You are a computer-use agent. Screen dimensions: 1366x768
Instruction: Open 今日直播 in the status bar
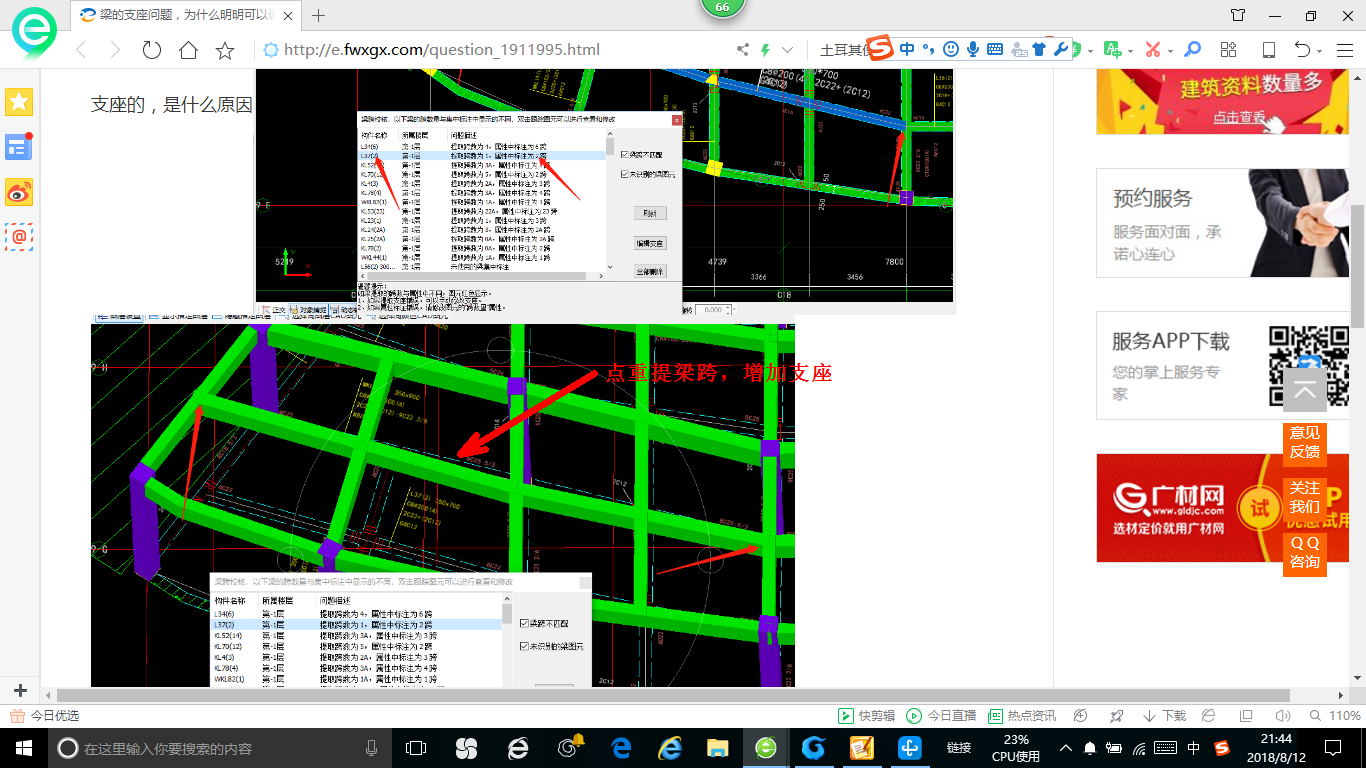click(941, 716)
